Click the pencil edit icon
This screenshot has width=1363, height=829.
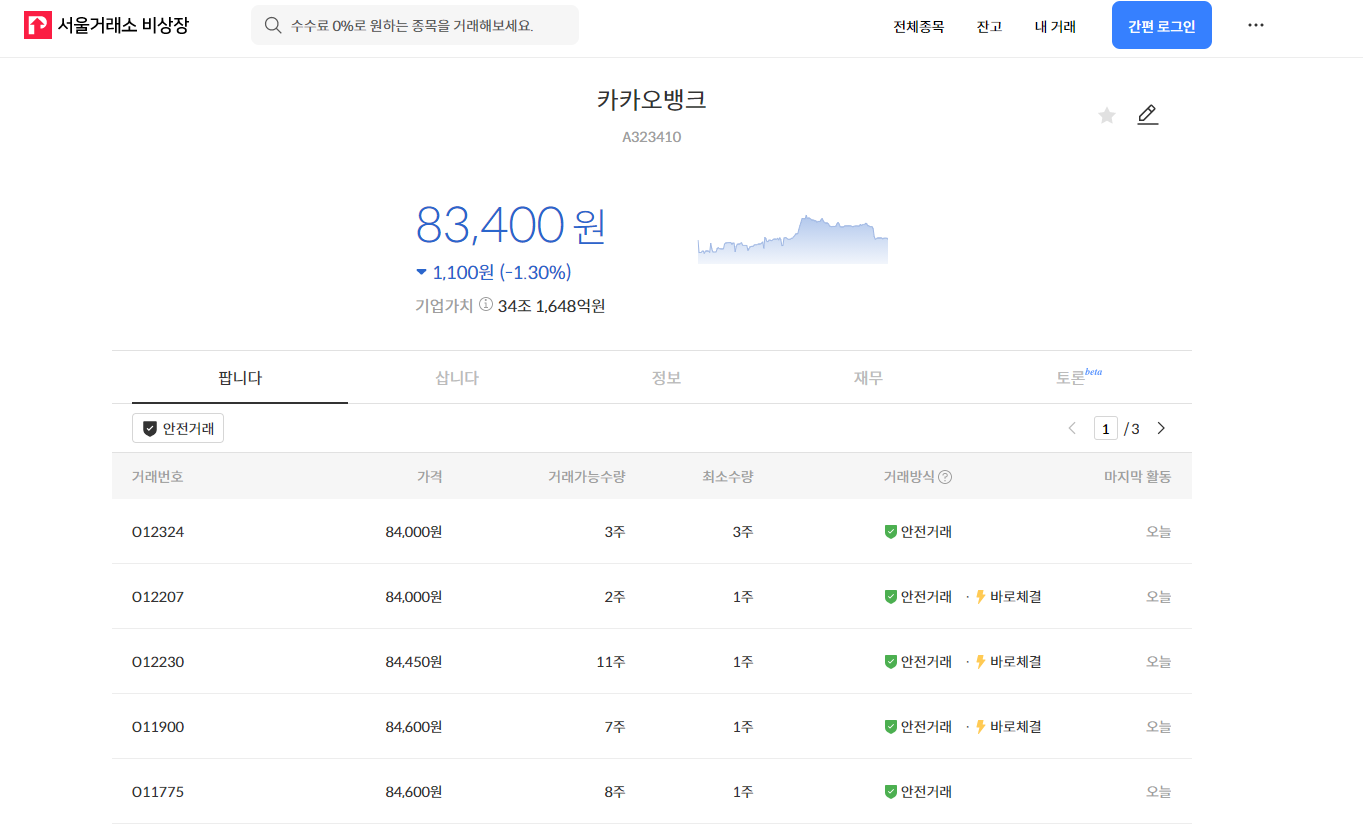point(1148,115)
